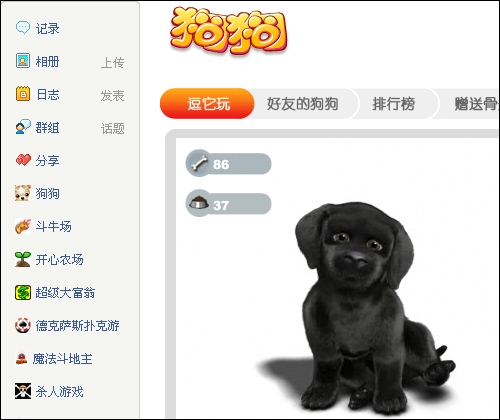Click the 发表 publish link
The height and width of the screenshot is (420, 500).
pos(113,95)
